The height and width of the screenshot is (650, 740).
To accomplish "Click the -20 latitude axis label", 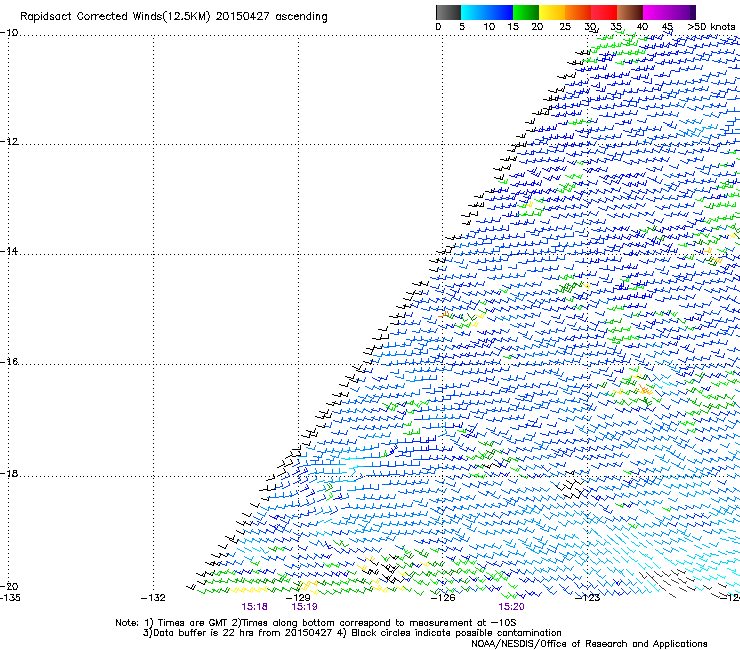I will (x=9, y=586).
